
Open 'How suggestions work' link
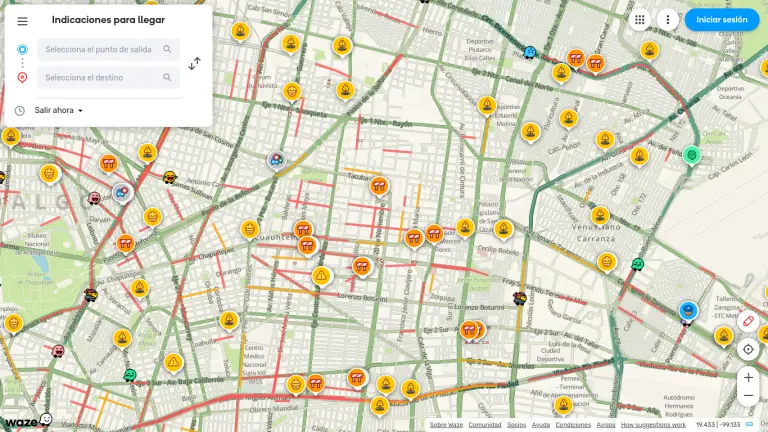pos(653,425)
